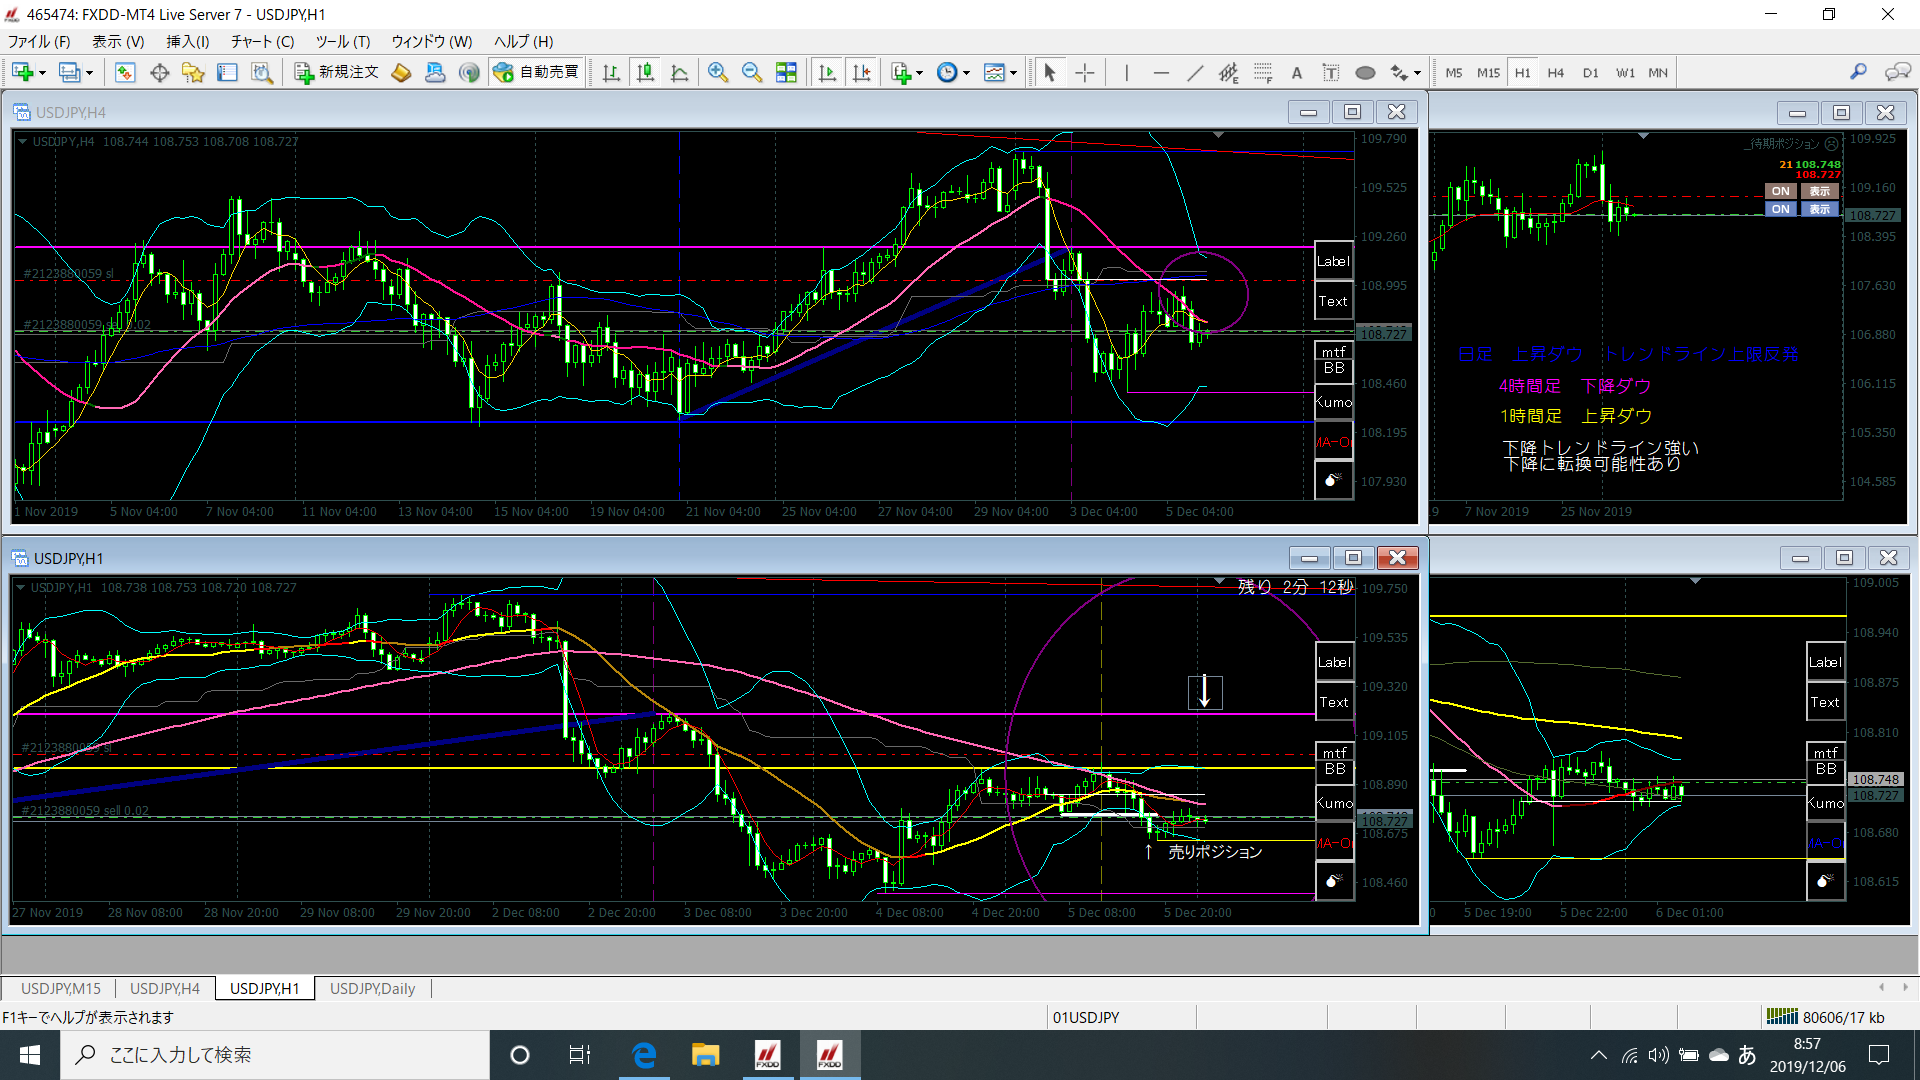The image size is (1920, 1080).
Task: Tile chart windows icon
Action: point(787,73)
